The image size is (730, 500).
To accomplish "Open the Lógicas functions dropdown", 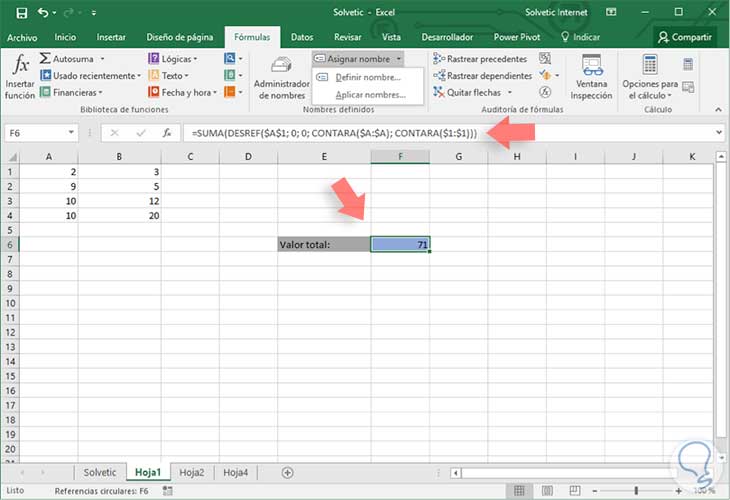I will pos(173,59).
